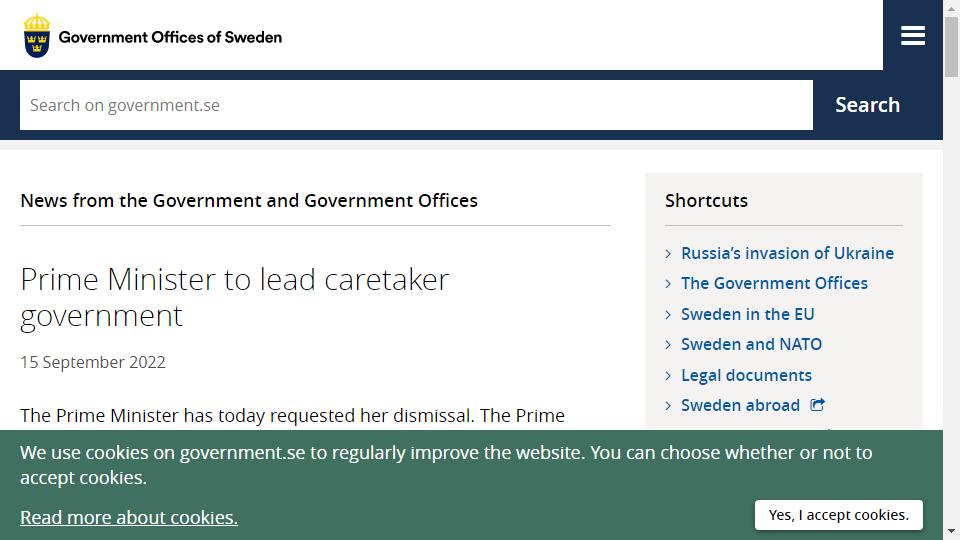Open the Legal documents shortcut
The width and height of the screenshot is (960, 540).
pos(746,375)
